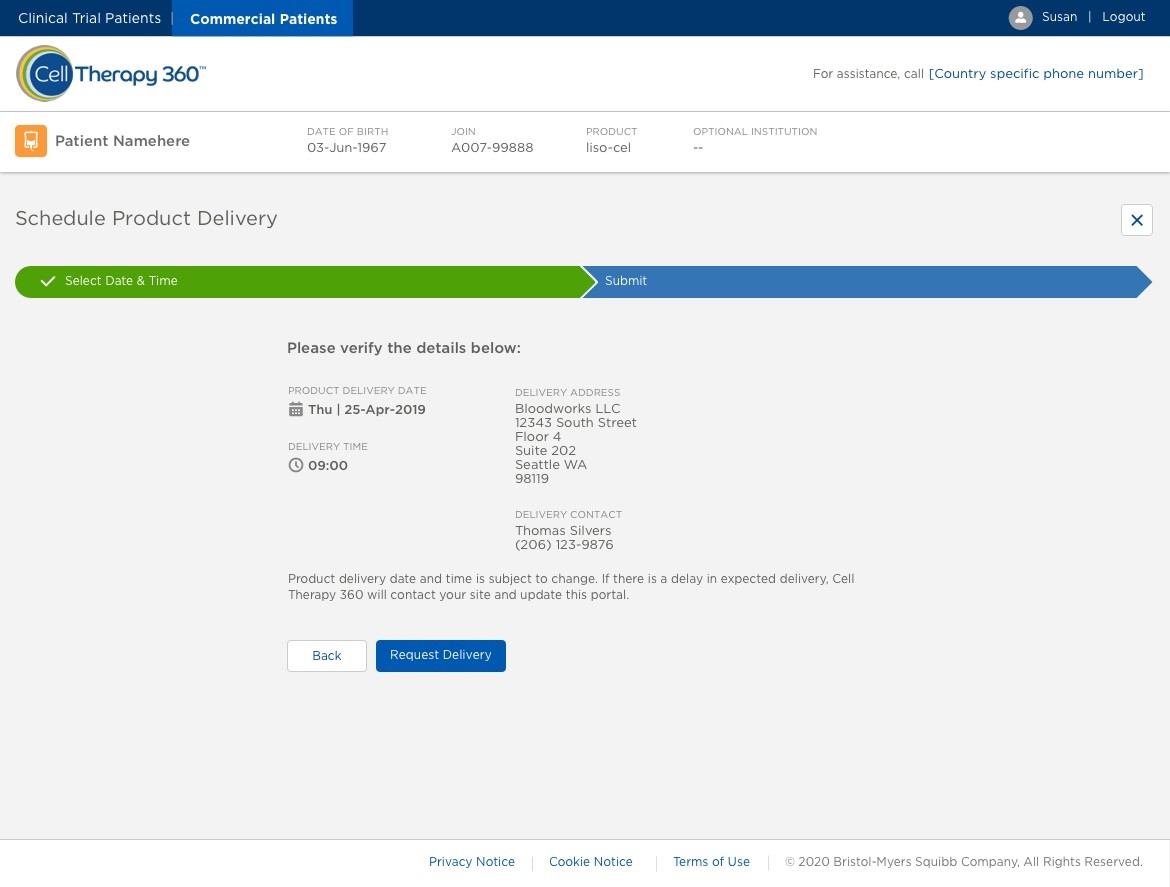Viewport: 1170px width, 887px height.
Task: Open the Cookie Notice link
Action: [590, 862]
